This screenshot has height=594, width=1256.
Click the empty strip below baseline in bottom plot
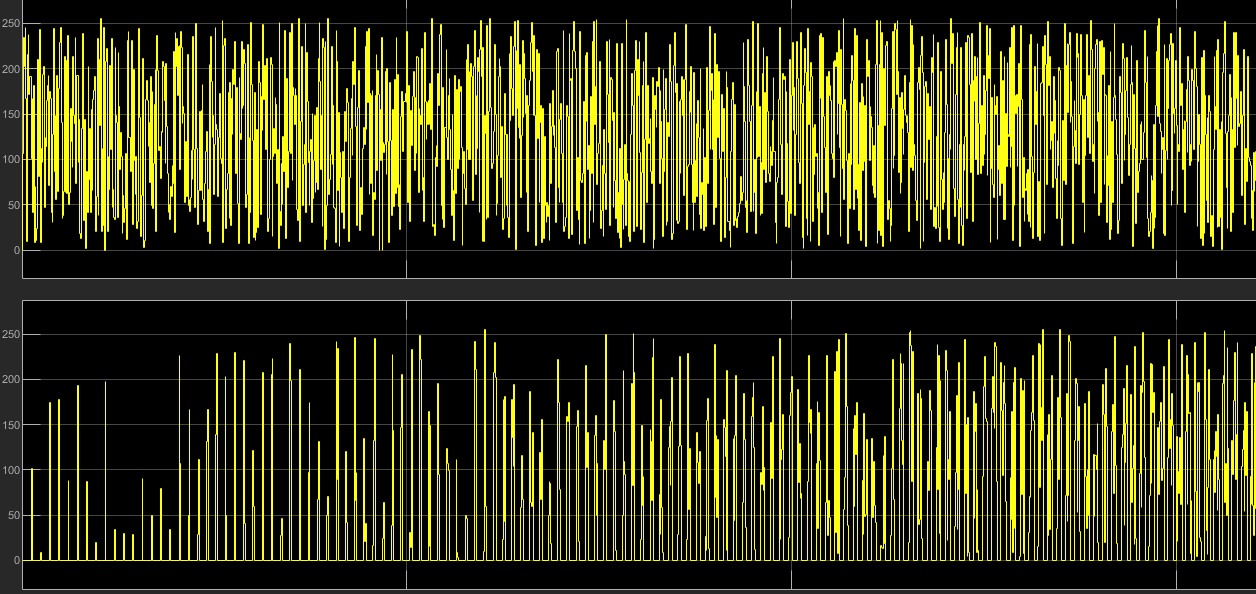click(640, 576)
